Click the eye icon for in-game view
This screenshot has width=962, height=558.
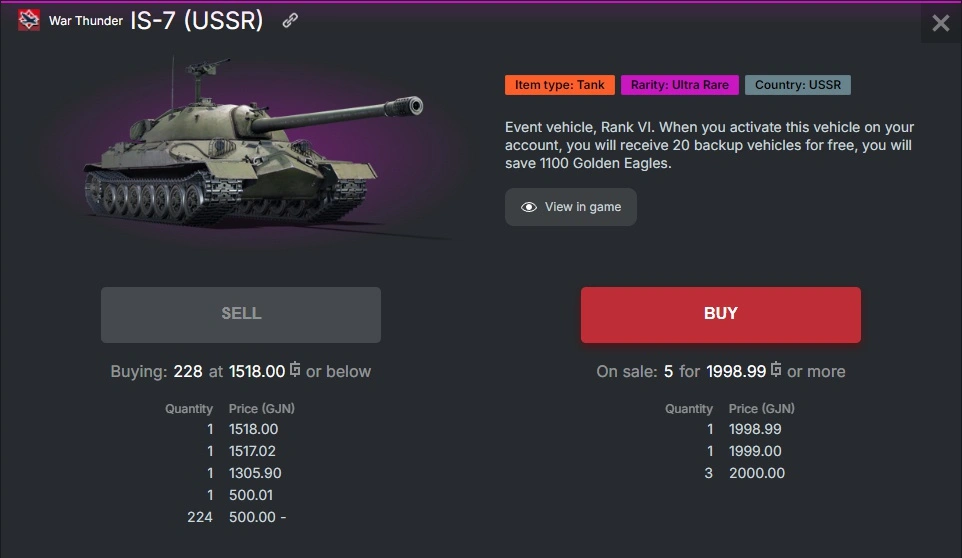[529, 207]
